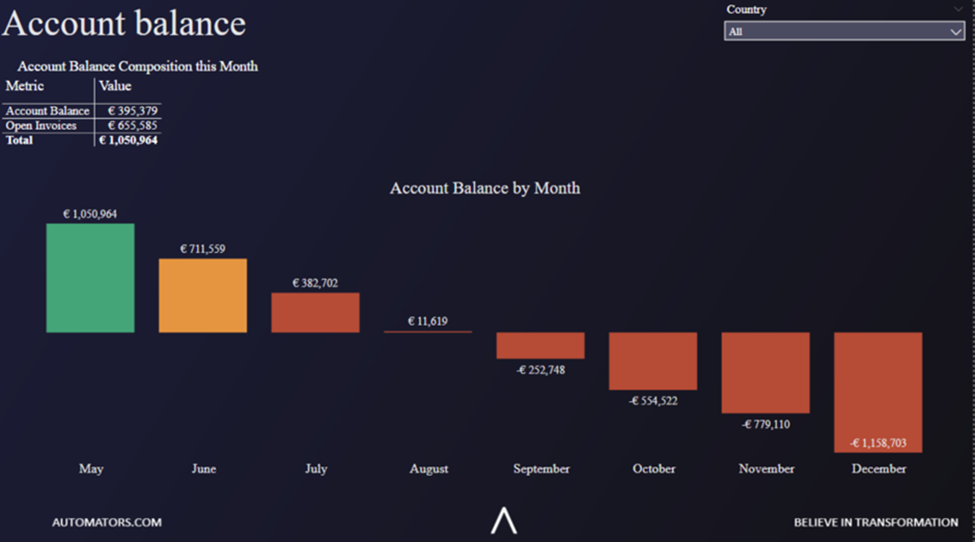Image resolution: width=975 pixels, height=542 pixels.
Task: Click the Automators arrow logo icon
Action: click(504, 520)
